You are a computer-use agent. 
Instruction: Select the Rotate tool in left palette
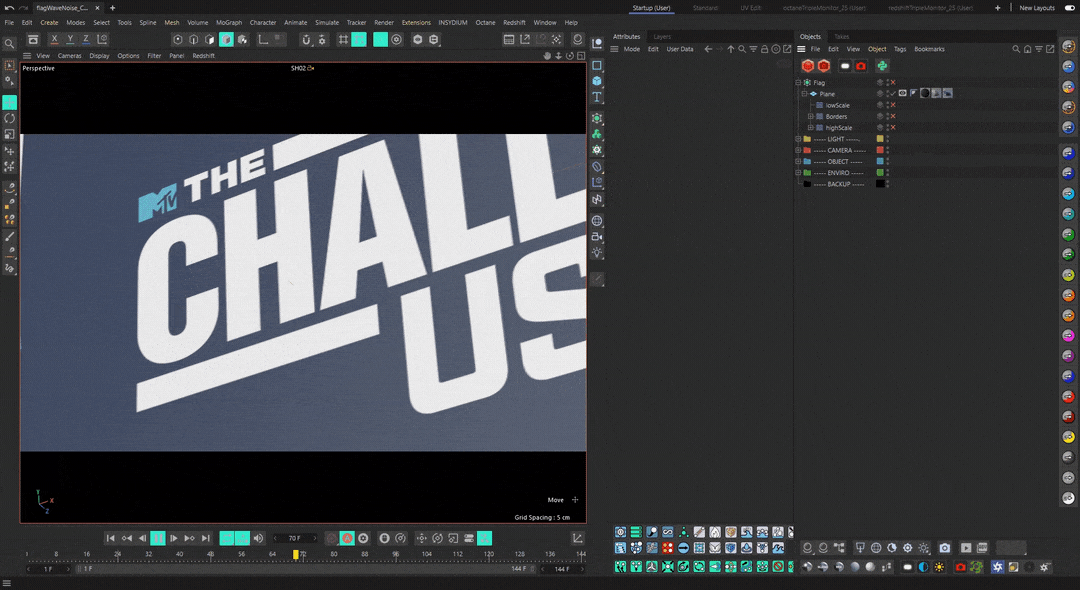point(10,118)
